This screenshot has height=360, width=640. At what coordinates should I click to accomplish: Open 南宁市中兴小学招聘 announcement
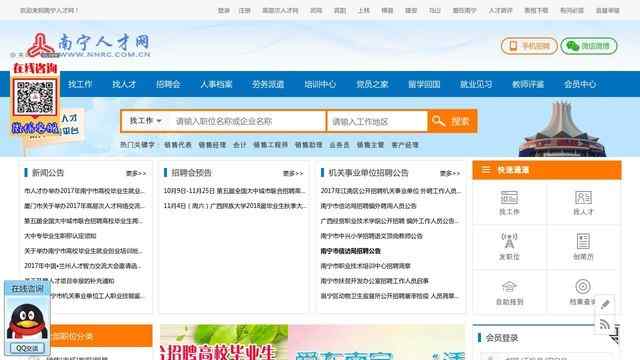[371, 236]
